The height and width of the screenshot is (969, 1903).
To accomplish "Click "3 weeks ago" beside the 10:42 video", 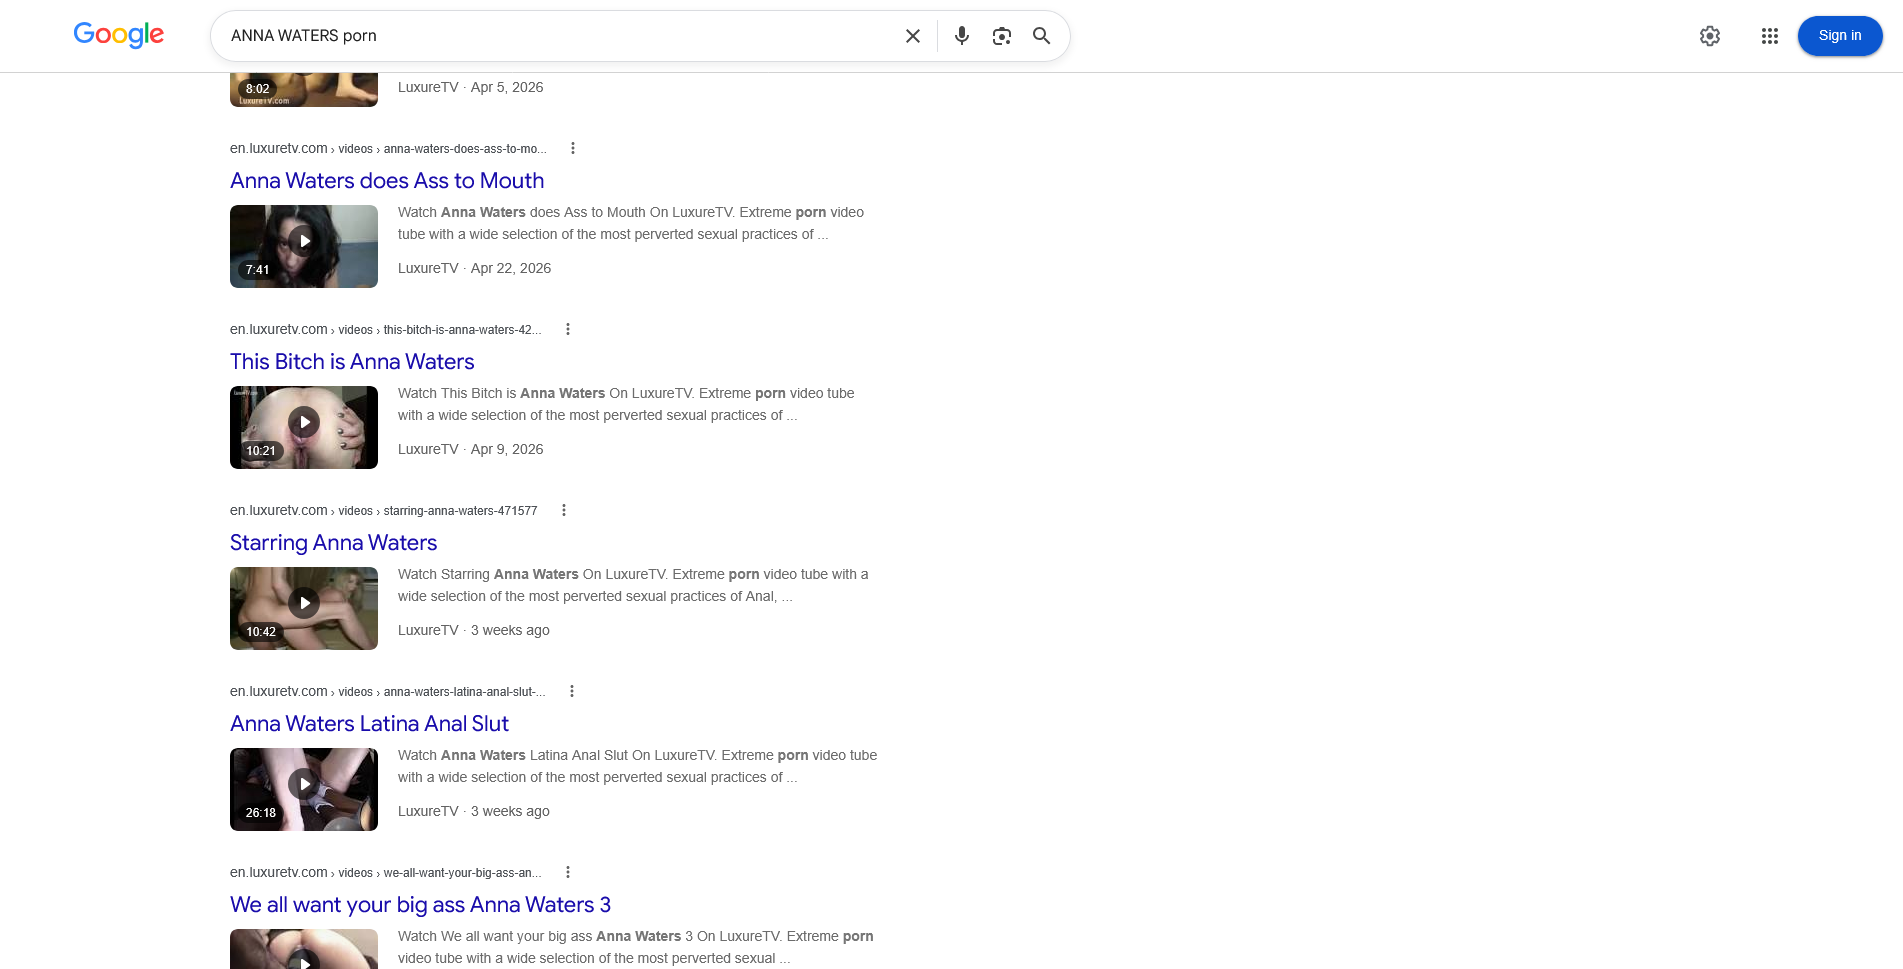I will [510, 630].
